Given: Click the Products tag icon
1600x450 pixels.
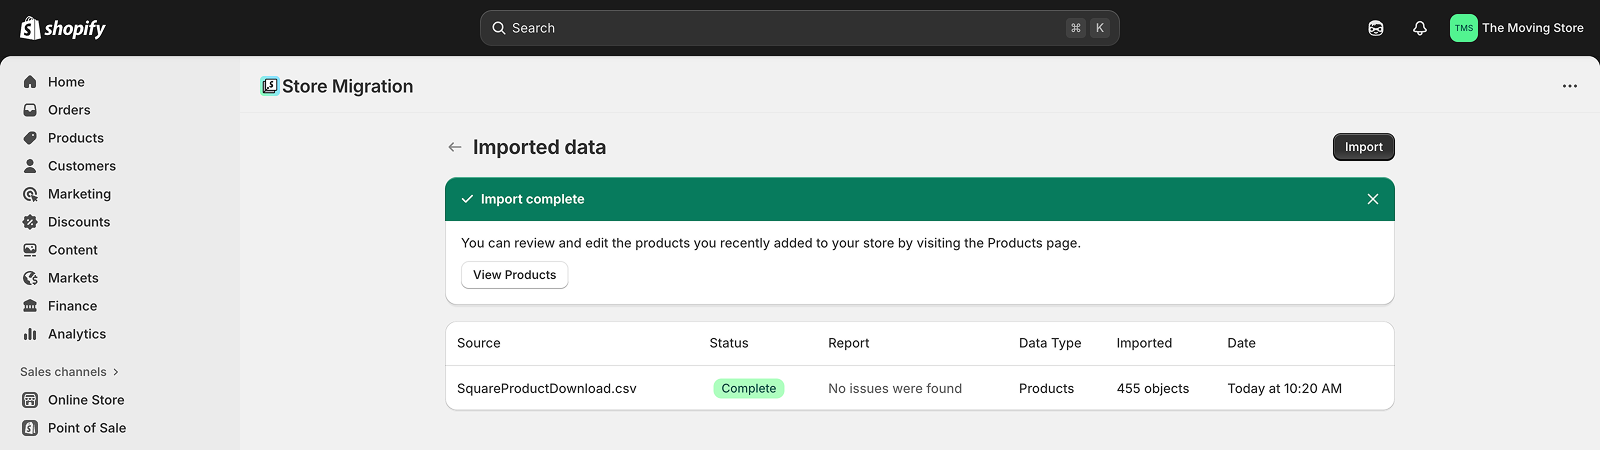Looking at the screenshot, I should click(30, 138).
